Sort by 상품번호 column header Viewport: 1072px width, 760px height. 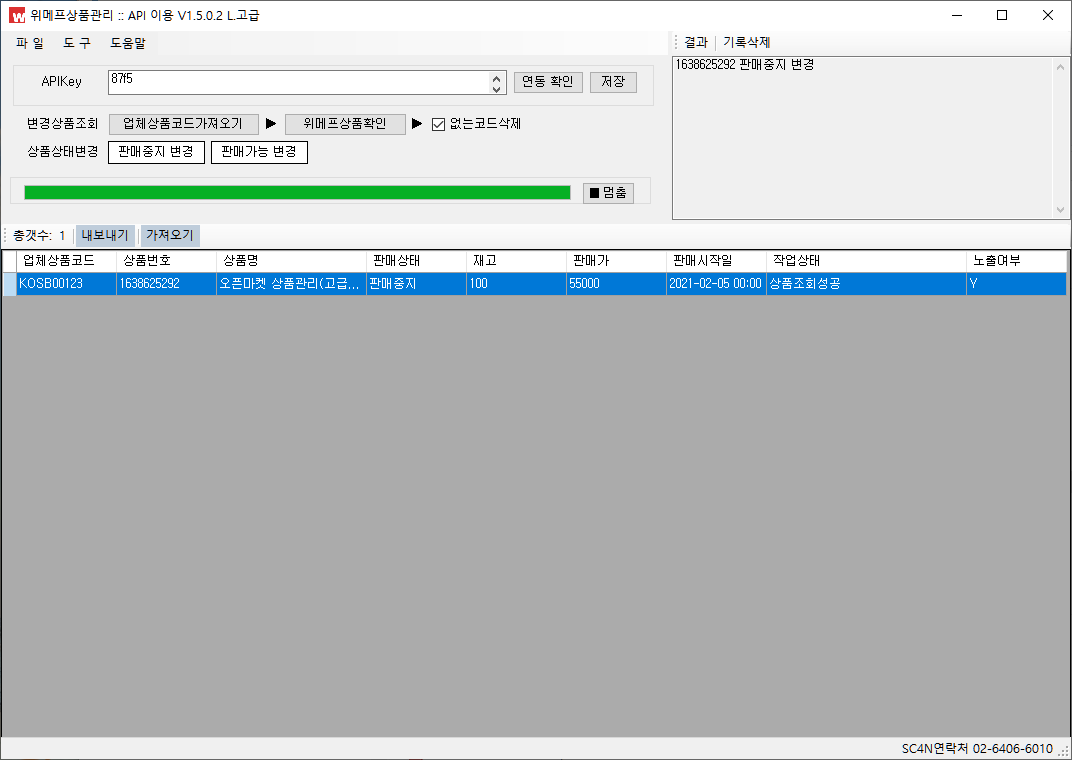pos(167,261)
